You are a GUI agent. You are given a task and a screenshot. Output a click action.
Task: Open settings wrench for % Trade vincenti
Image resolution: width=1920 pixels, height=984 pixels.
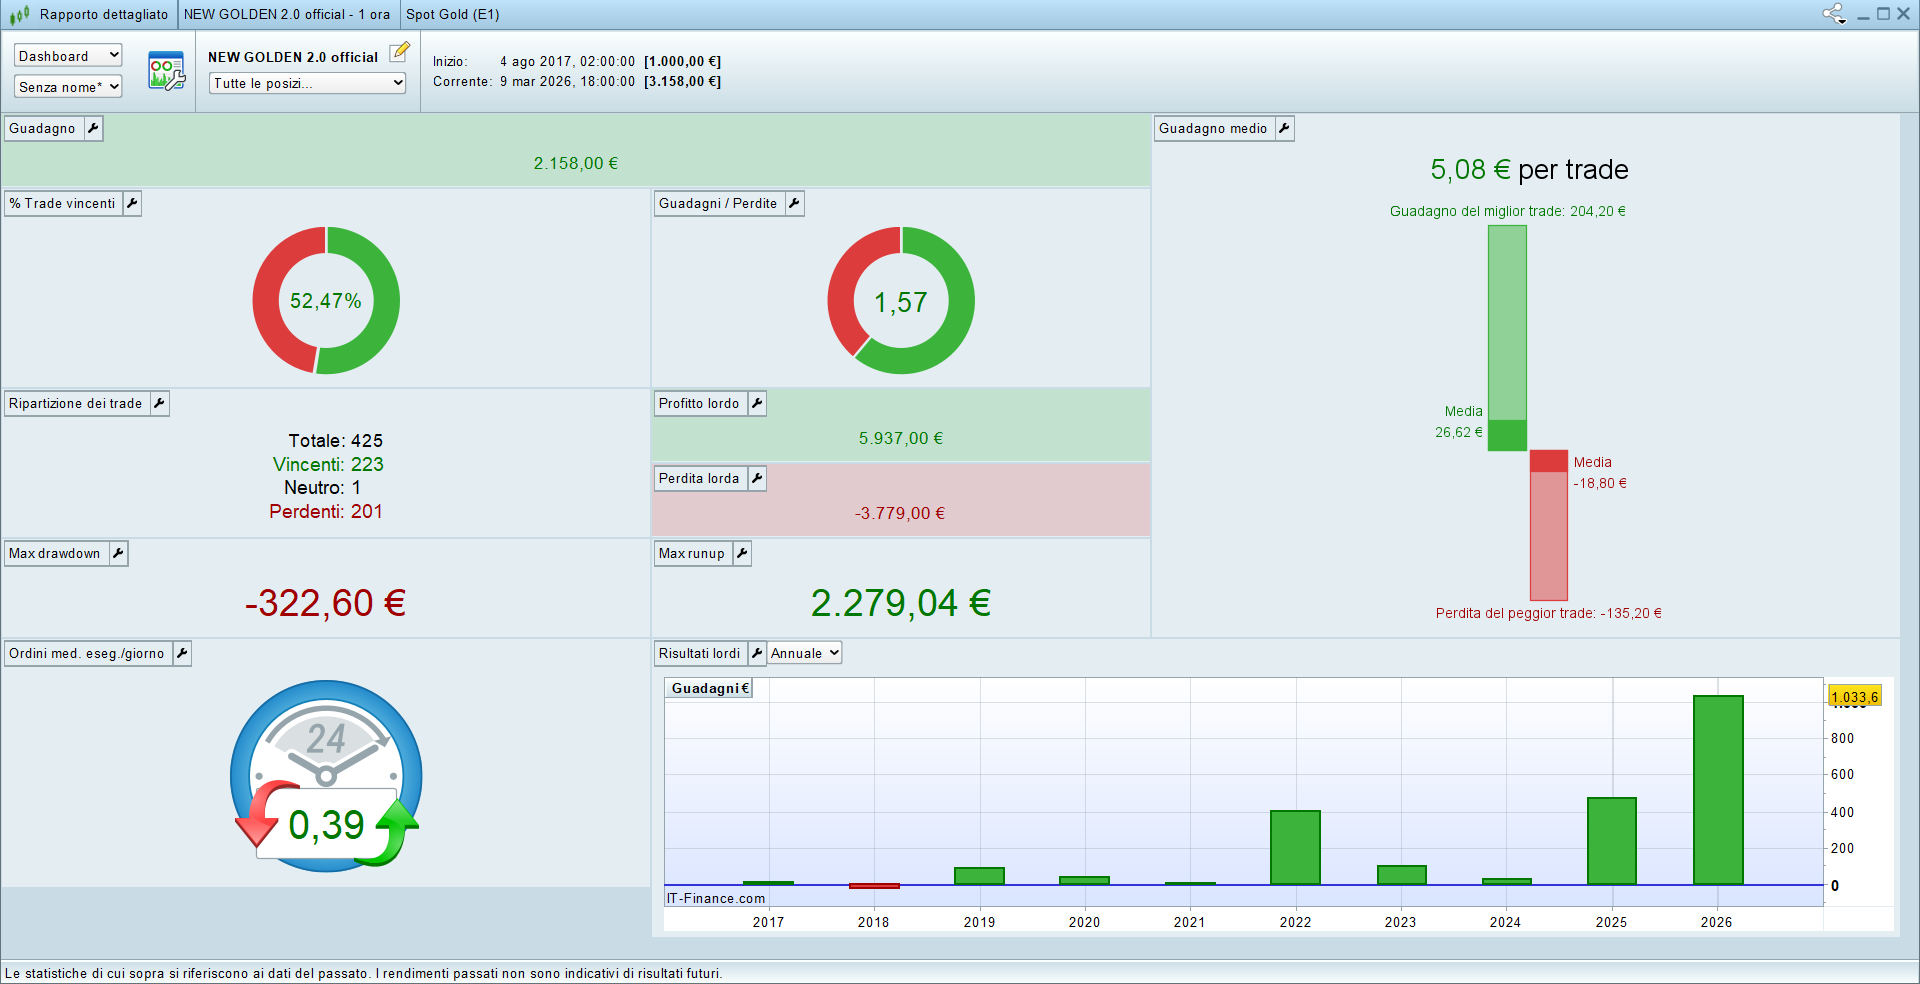132,203
